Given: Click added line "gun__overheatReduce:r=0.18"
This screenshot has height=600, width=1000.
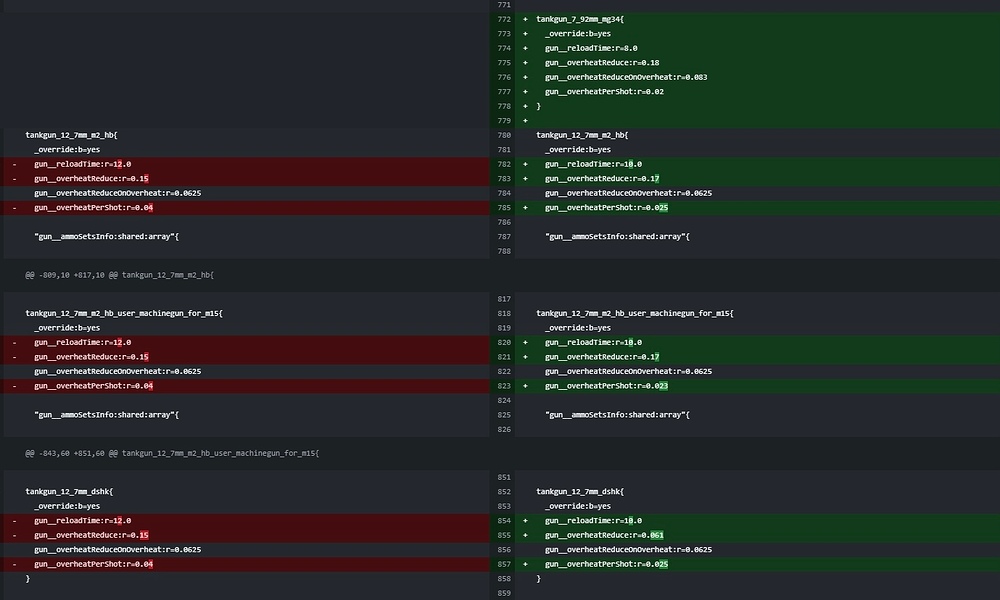Looking at the screenshot, I should (601, 62).
